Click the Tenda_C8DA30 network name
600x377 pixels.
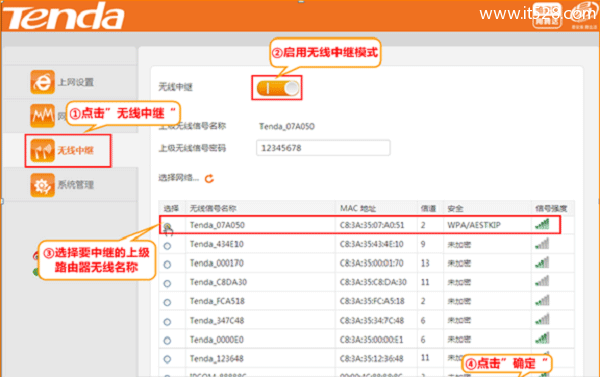pos(218,282)
